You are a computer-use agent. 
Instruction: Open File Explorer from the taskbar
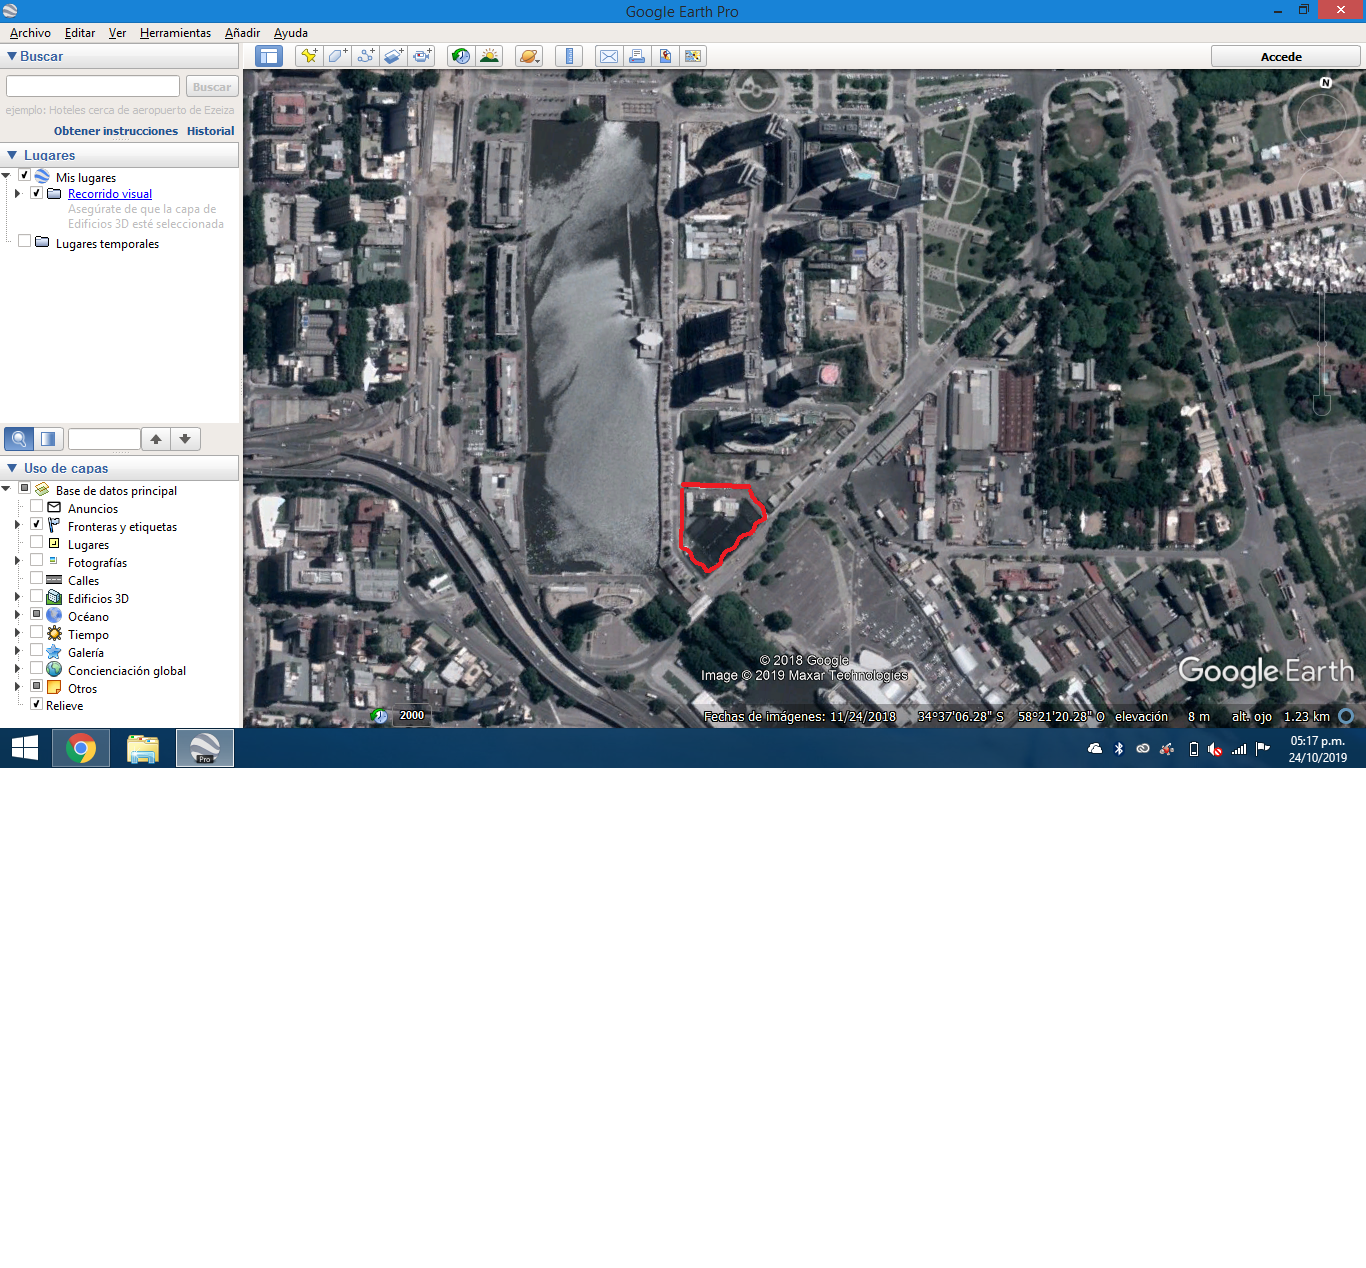pos(143,748)
